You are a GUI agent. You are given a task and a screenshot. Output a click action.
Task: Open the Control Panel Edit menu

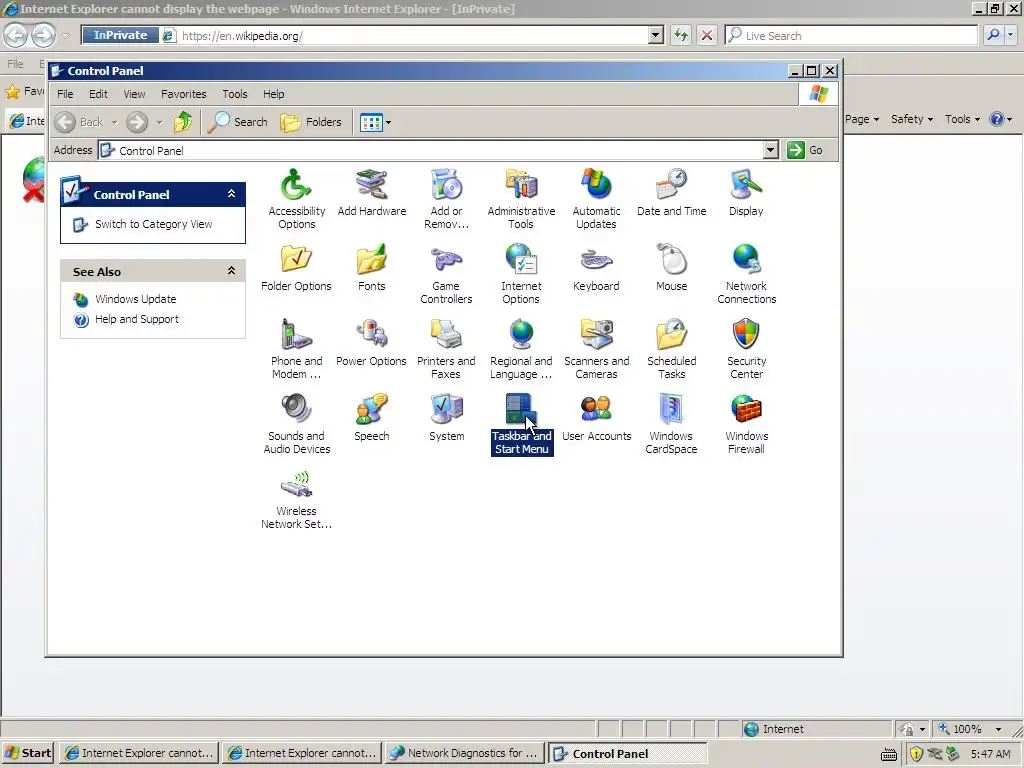pos(98,94)
